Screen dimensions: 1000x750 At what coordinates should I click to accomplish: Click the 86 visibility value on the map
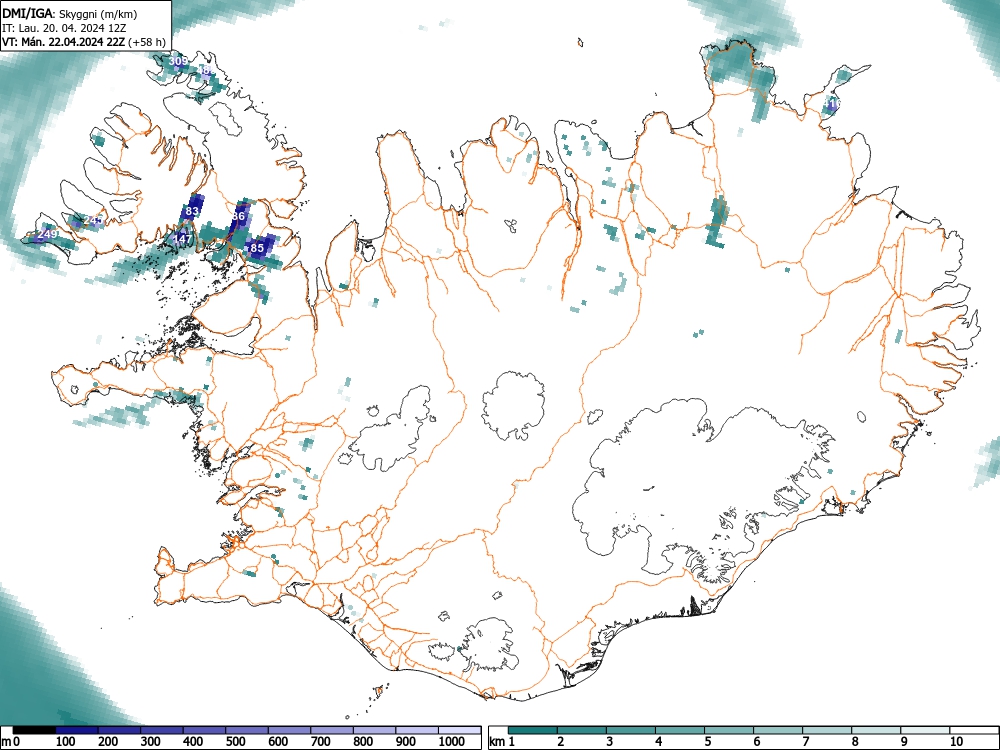tap(238, 216)
